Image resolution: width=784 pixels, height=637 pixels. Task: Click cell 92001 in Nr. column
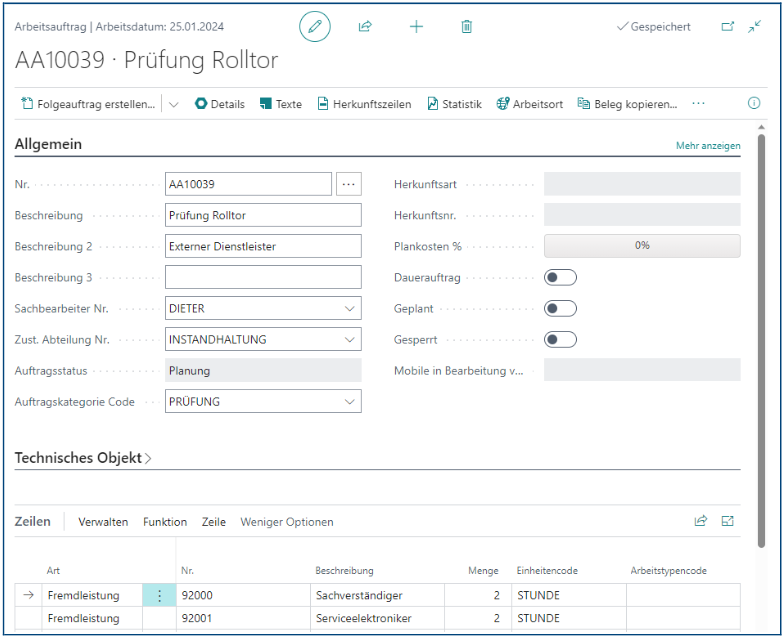[x=243, y=618]
